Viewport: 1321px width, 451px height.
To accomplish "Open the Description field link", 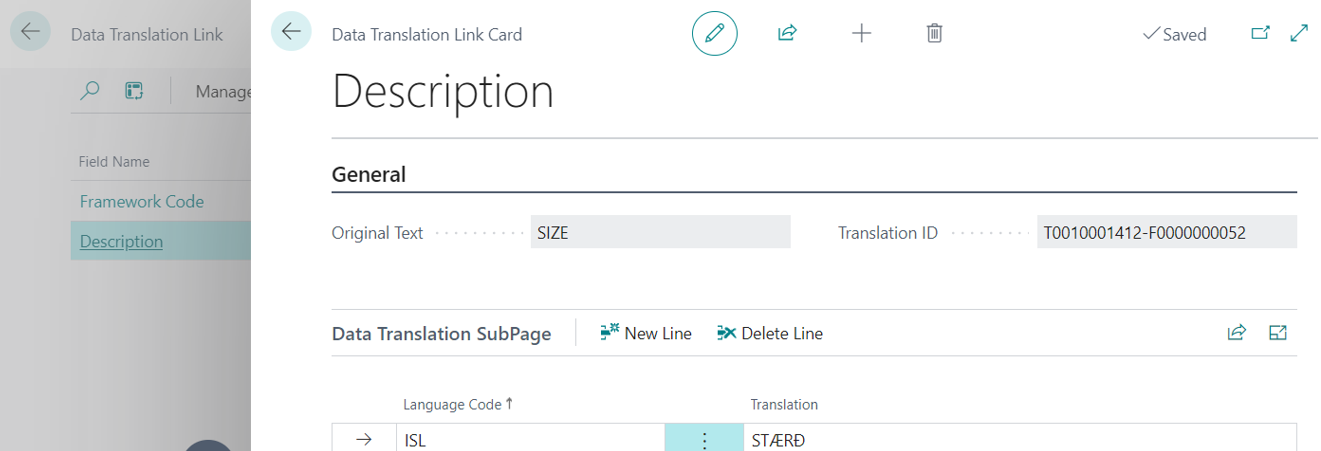I will (x=121, y=241).
